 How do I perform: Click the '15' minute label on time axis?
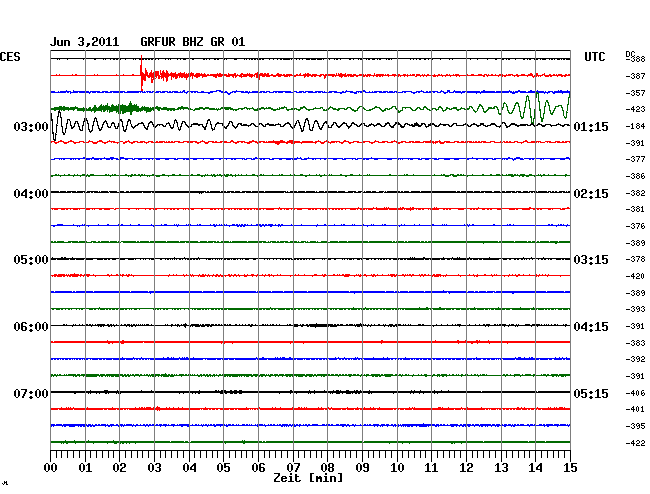(x=570, y=468)
